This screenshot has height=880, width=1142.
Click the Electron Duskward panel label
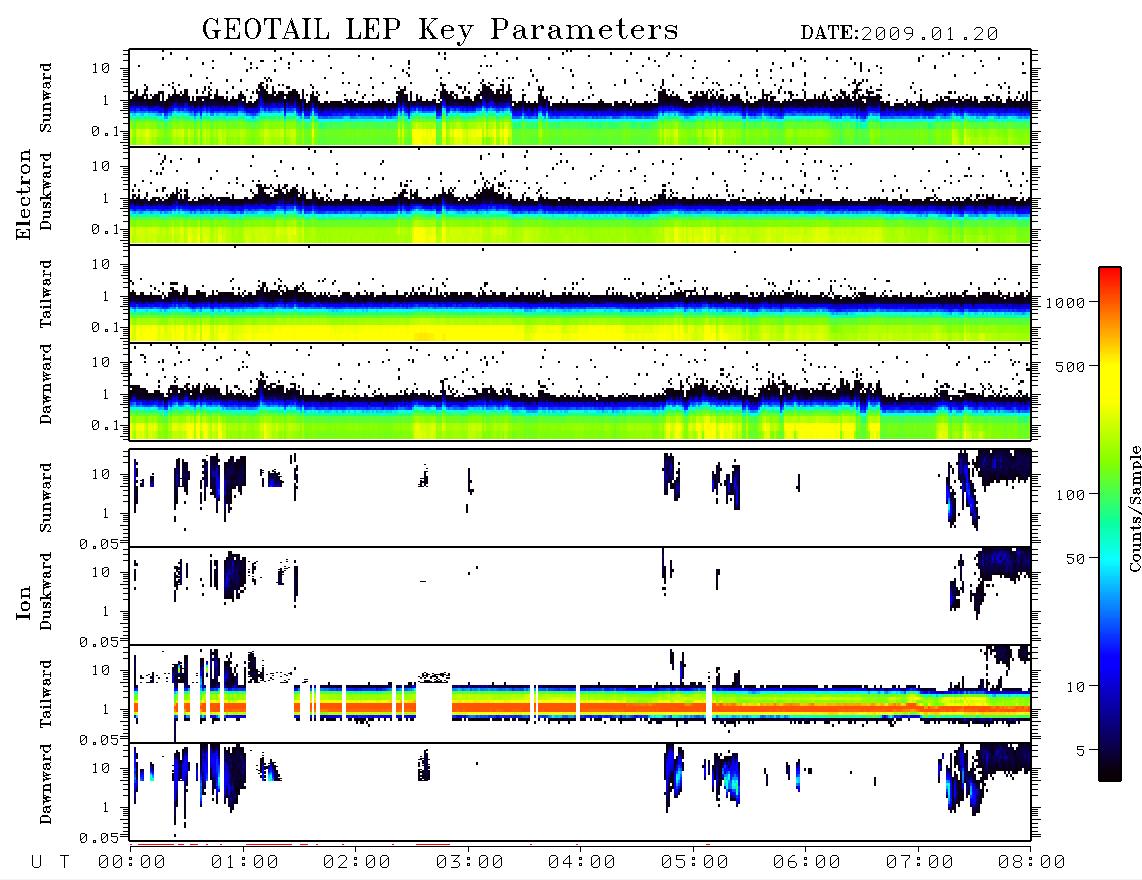click(46, 192)
